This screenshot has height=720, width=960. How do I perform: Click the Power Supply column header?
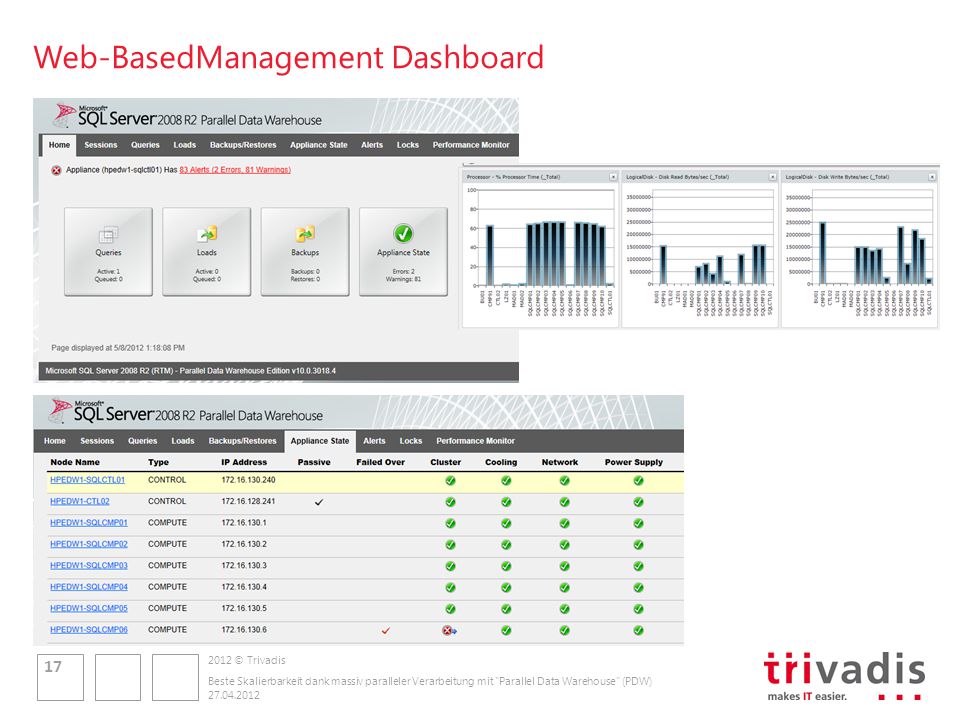(634, 462)
